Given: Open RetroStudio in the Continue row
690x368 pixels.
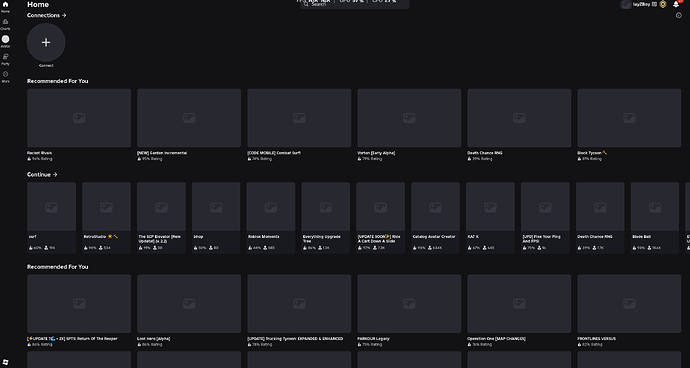Looking at the screenshot, I should click(x=106, y=217).
